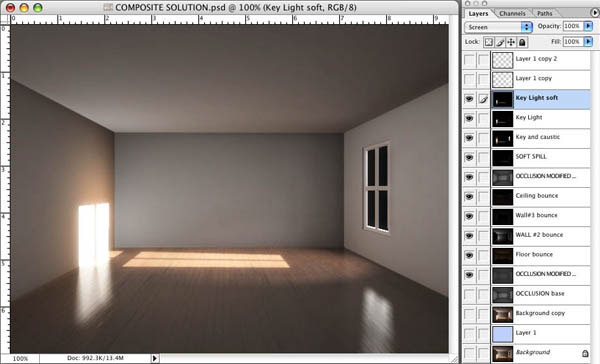Screen dimensions: 600x364
Task: Open the Layers panel flyout menu arrow
Action: point(594,13)
